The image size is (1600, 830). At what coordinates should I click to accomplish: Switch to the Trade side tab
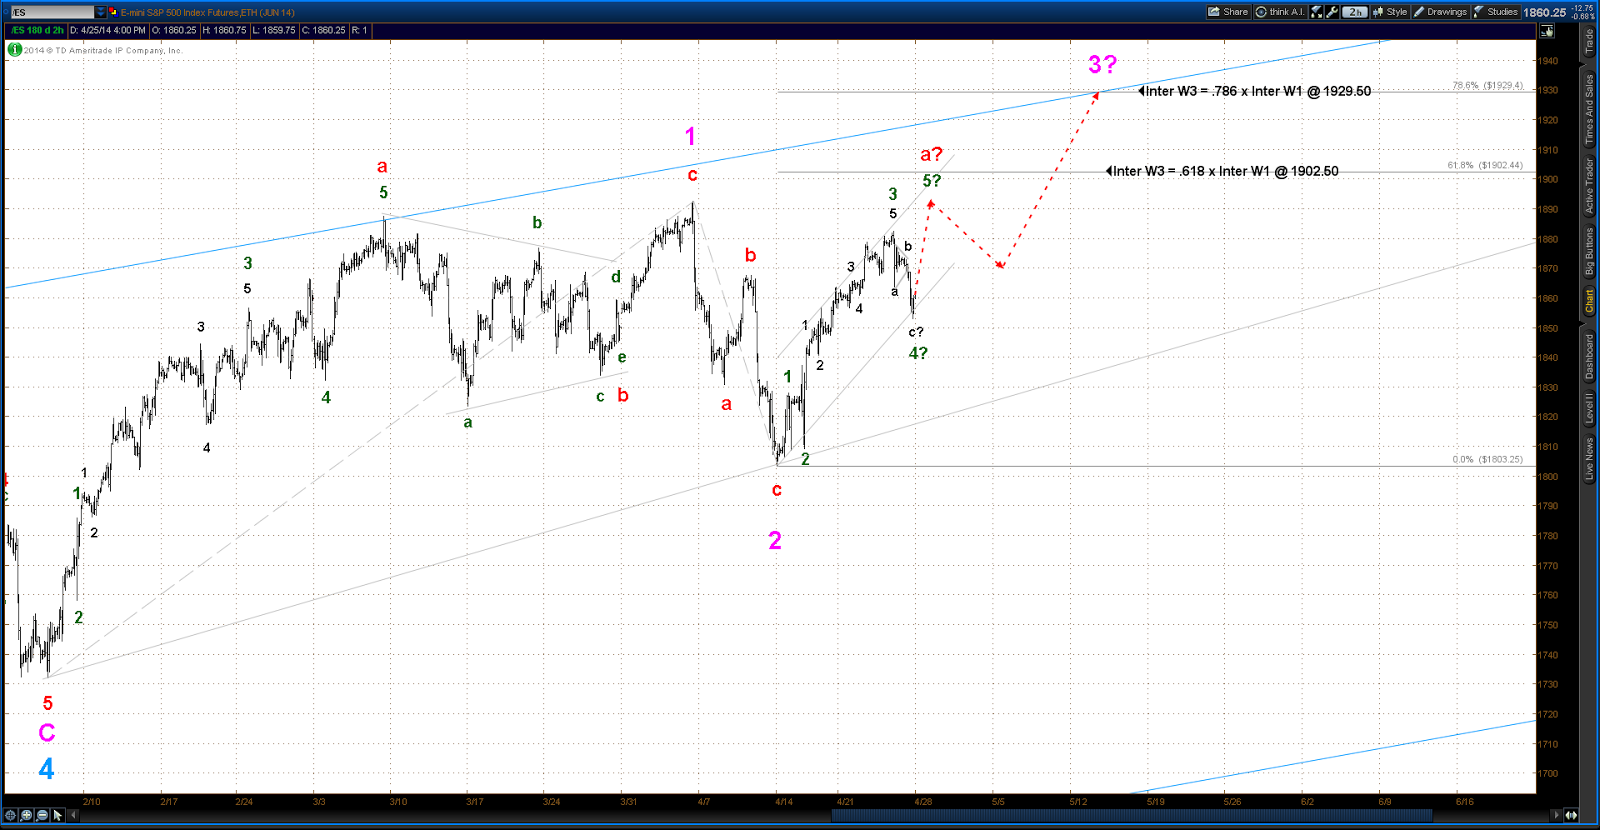pyautogui.click(x=1589, y=42)
